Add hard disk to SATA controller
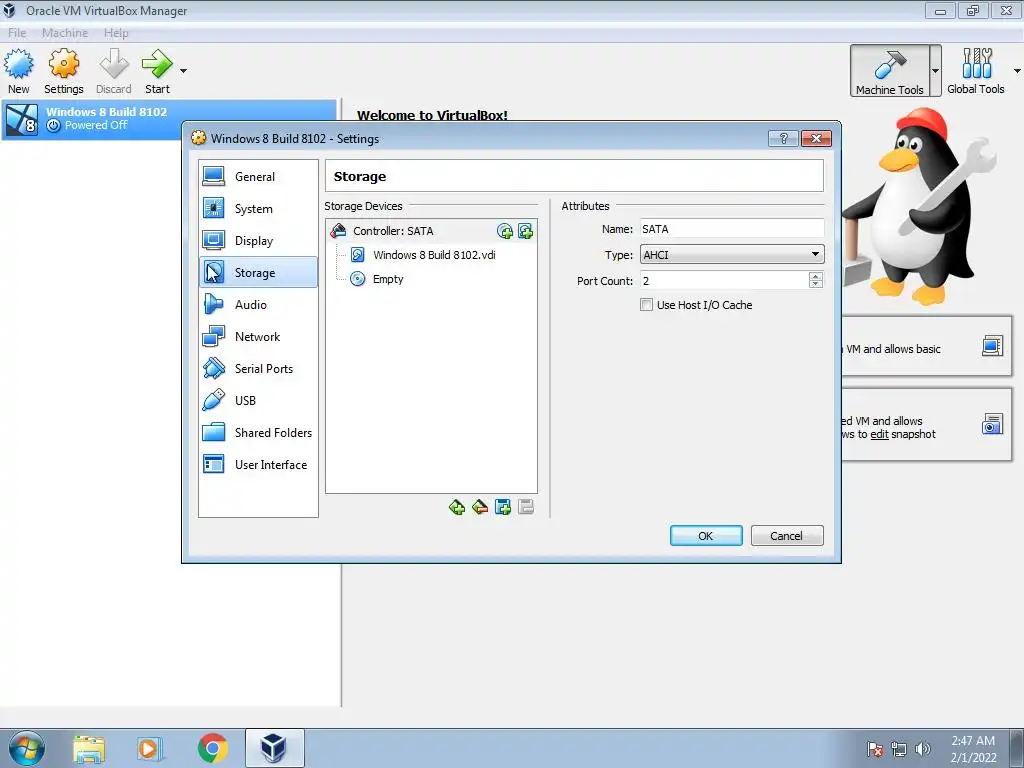1024x768 pixels. click(525, 231)
